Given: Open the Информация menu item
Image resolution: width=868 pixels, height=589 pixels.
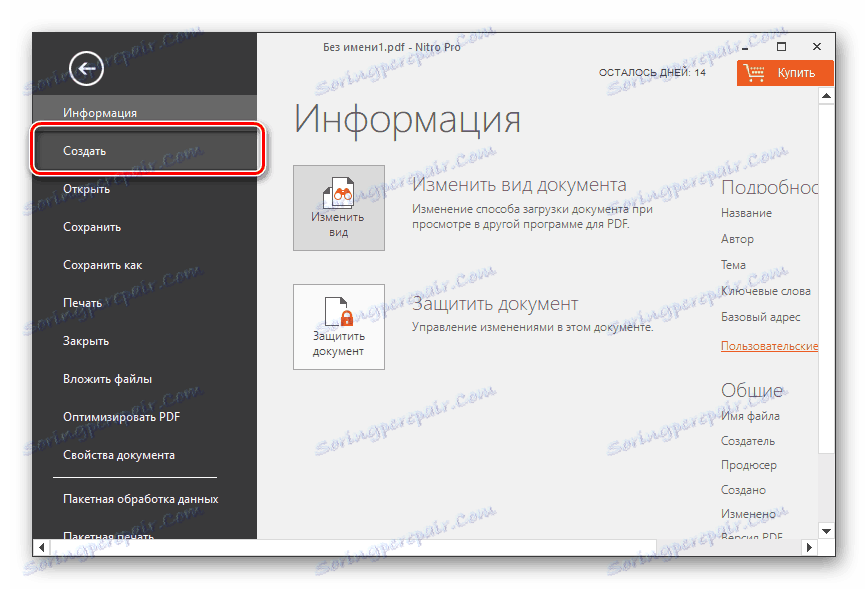Looking at the screenshot, I should (x=144, y=112).
